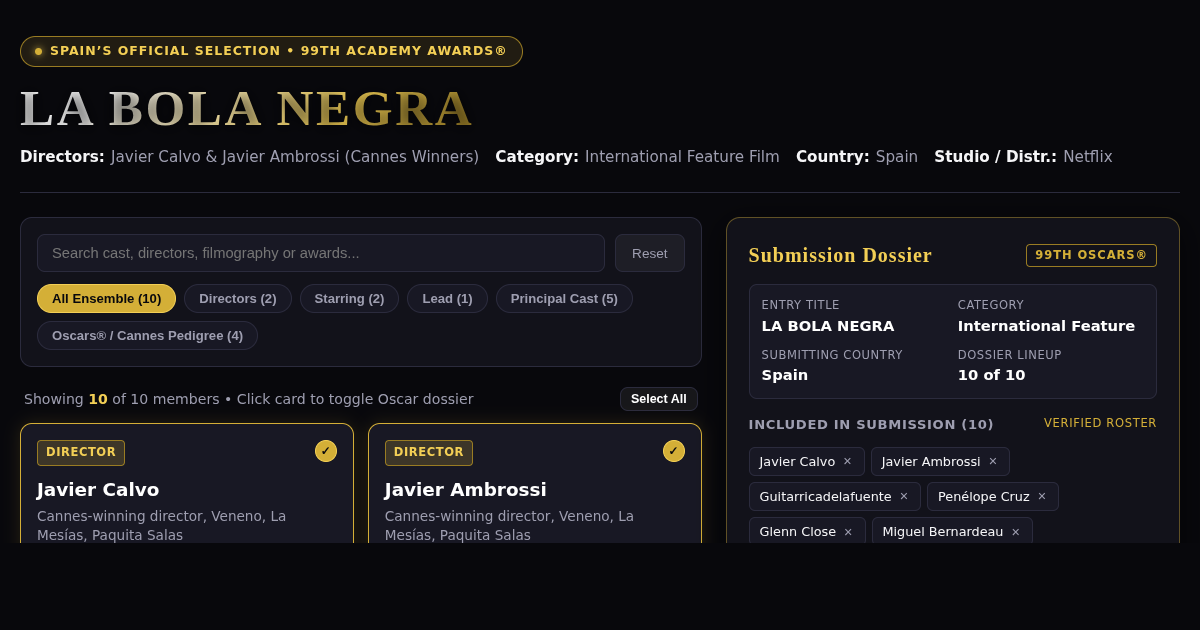Click the 'Netflix' distributor text
1200x630 pixels.
click(1087, 157)
